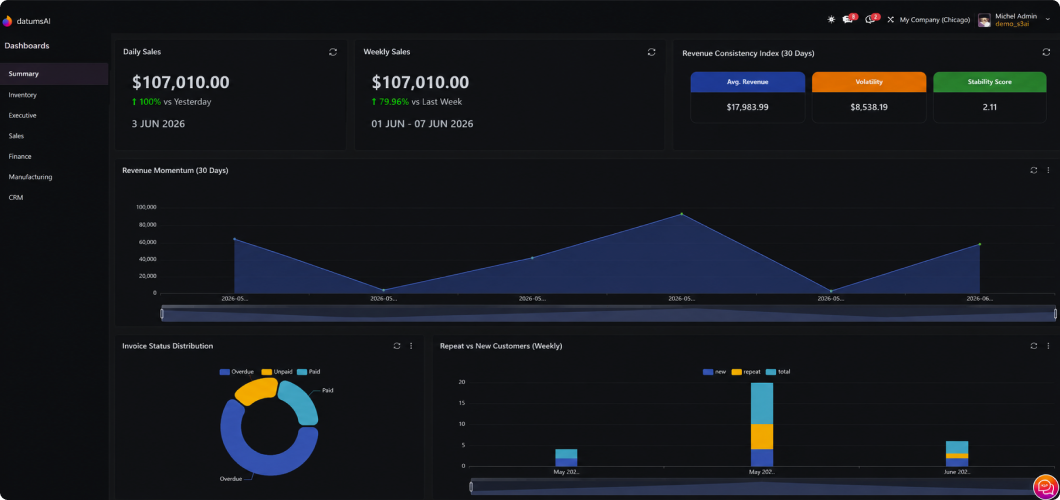
Task: Click the demo_s3ai database label
Action: point(1012,24)
